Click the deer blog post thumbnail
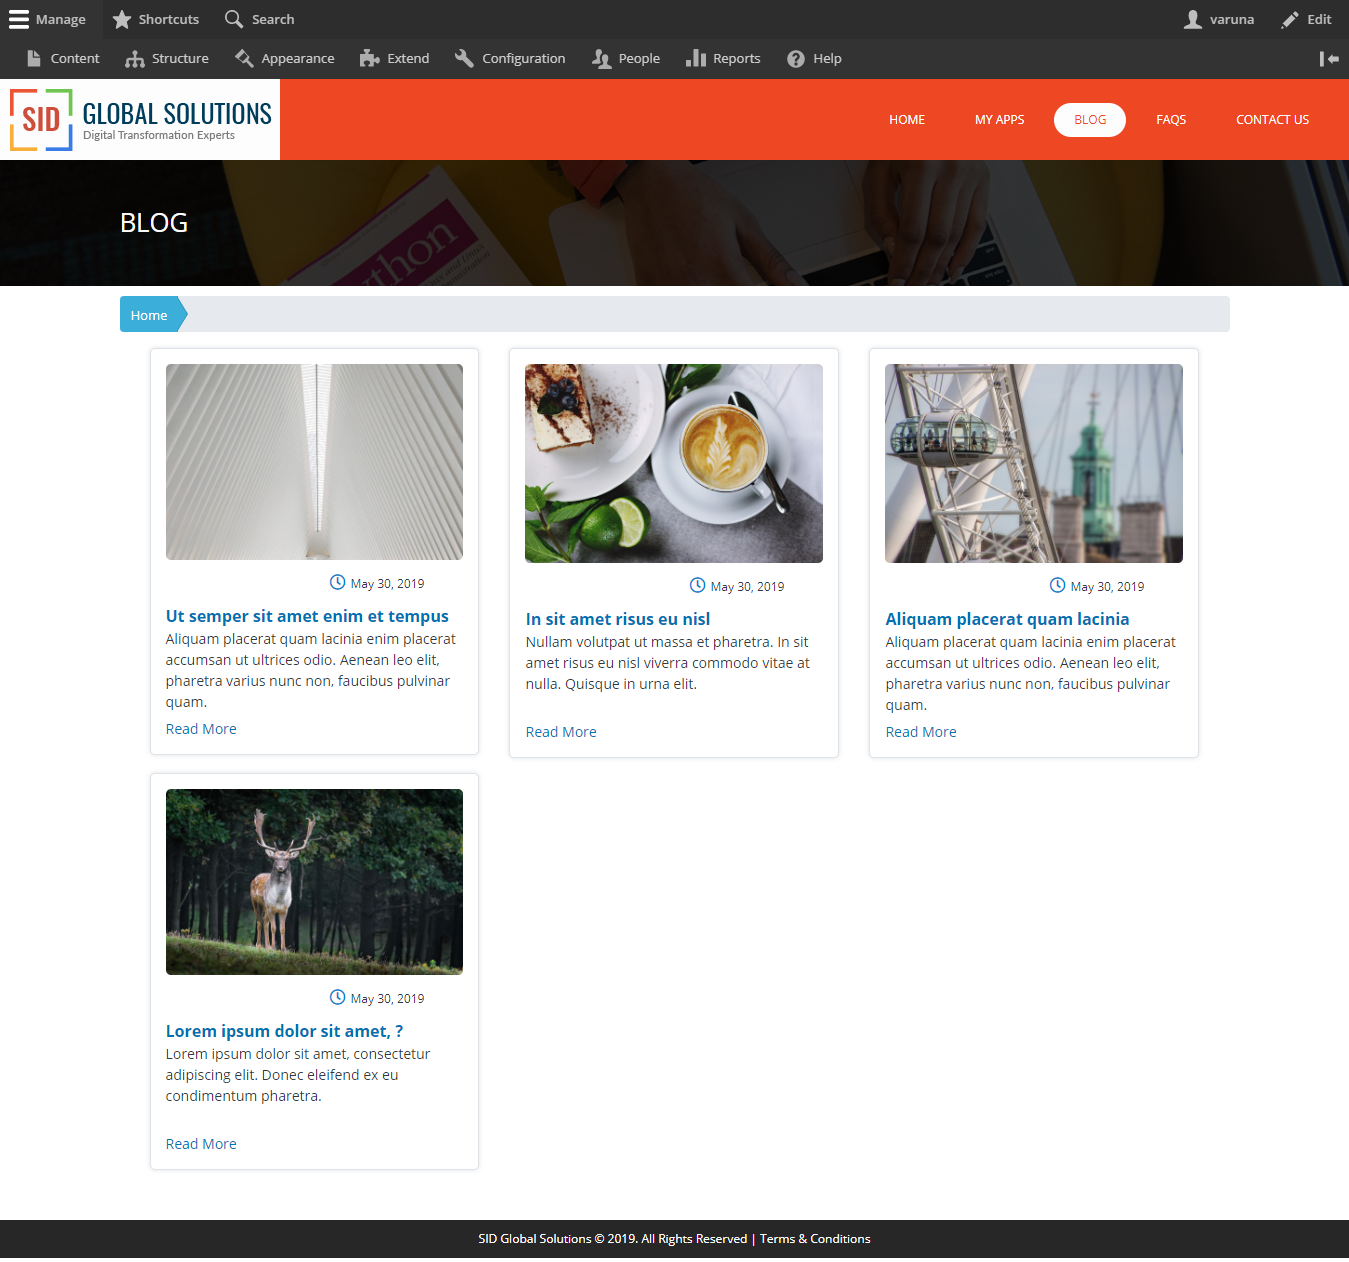 (x=313, y=881)
